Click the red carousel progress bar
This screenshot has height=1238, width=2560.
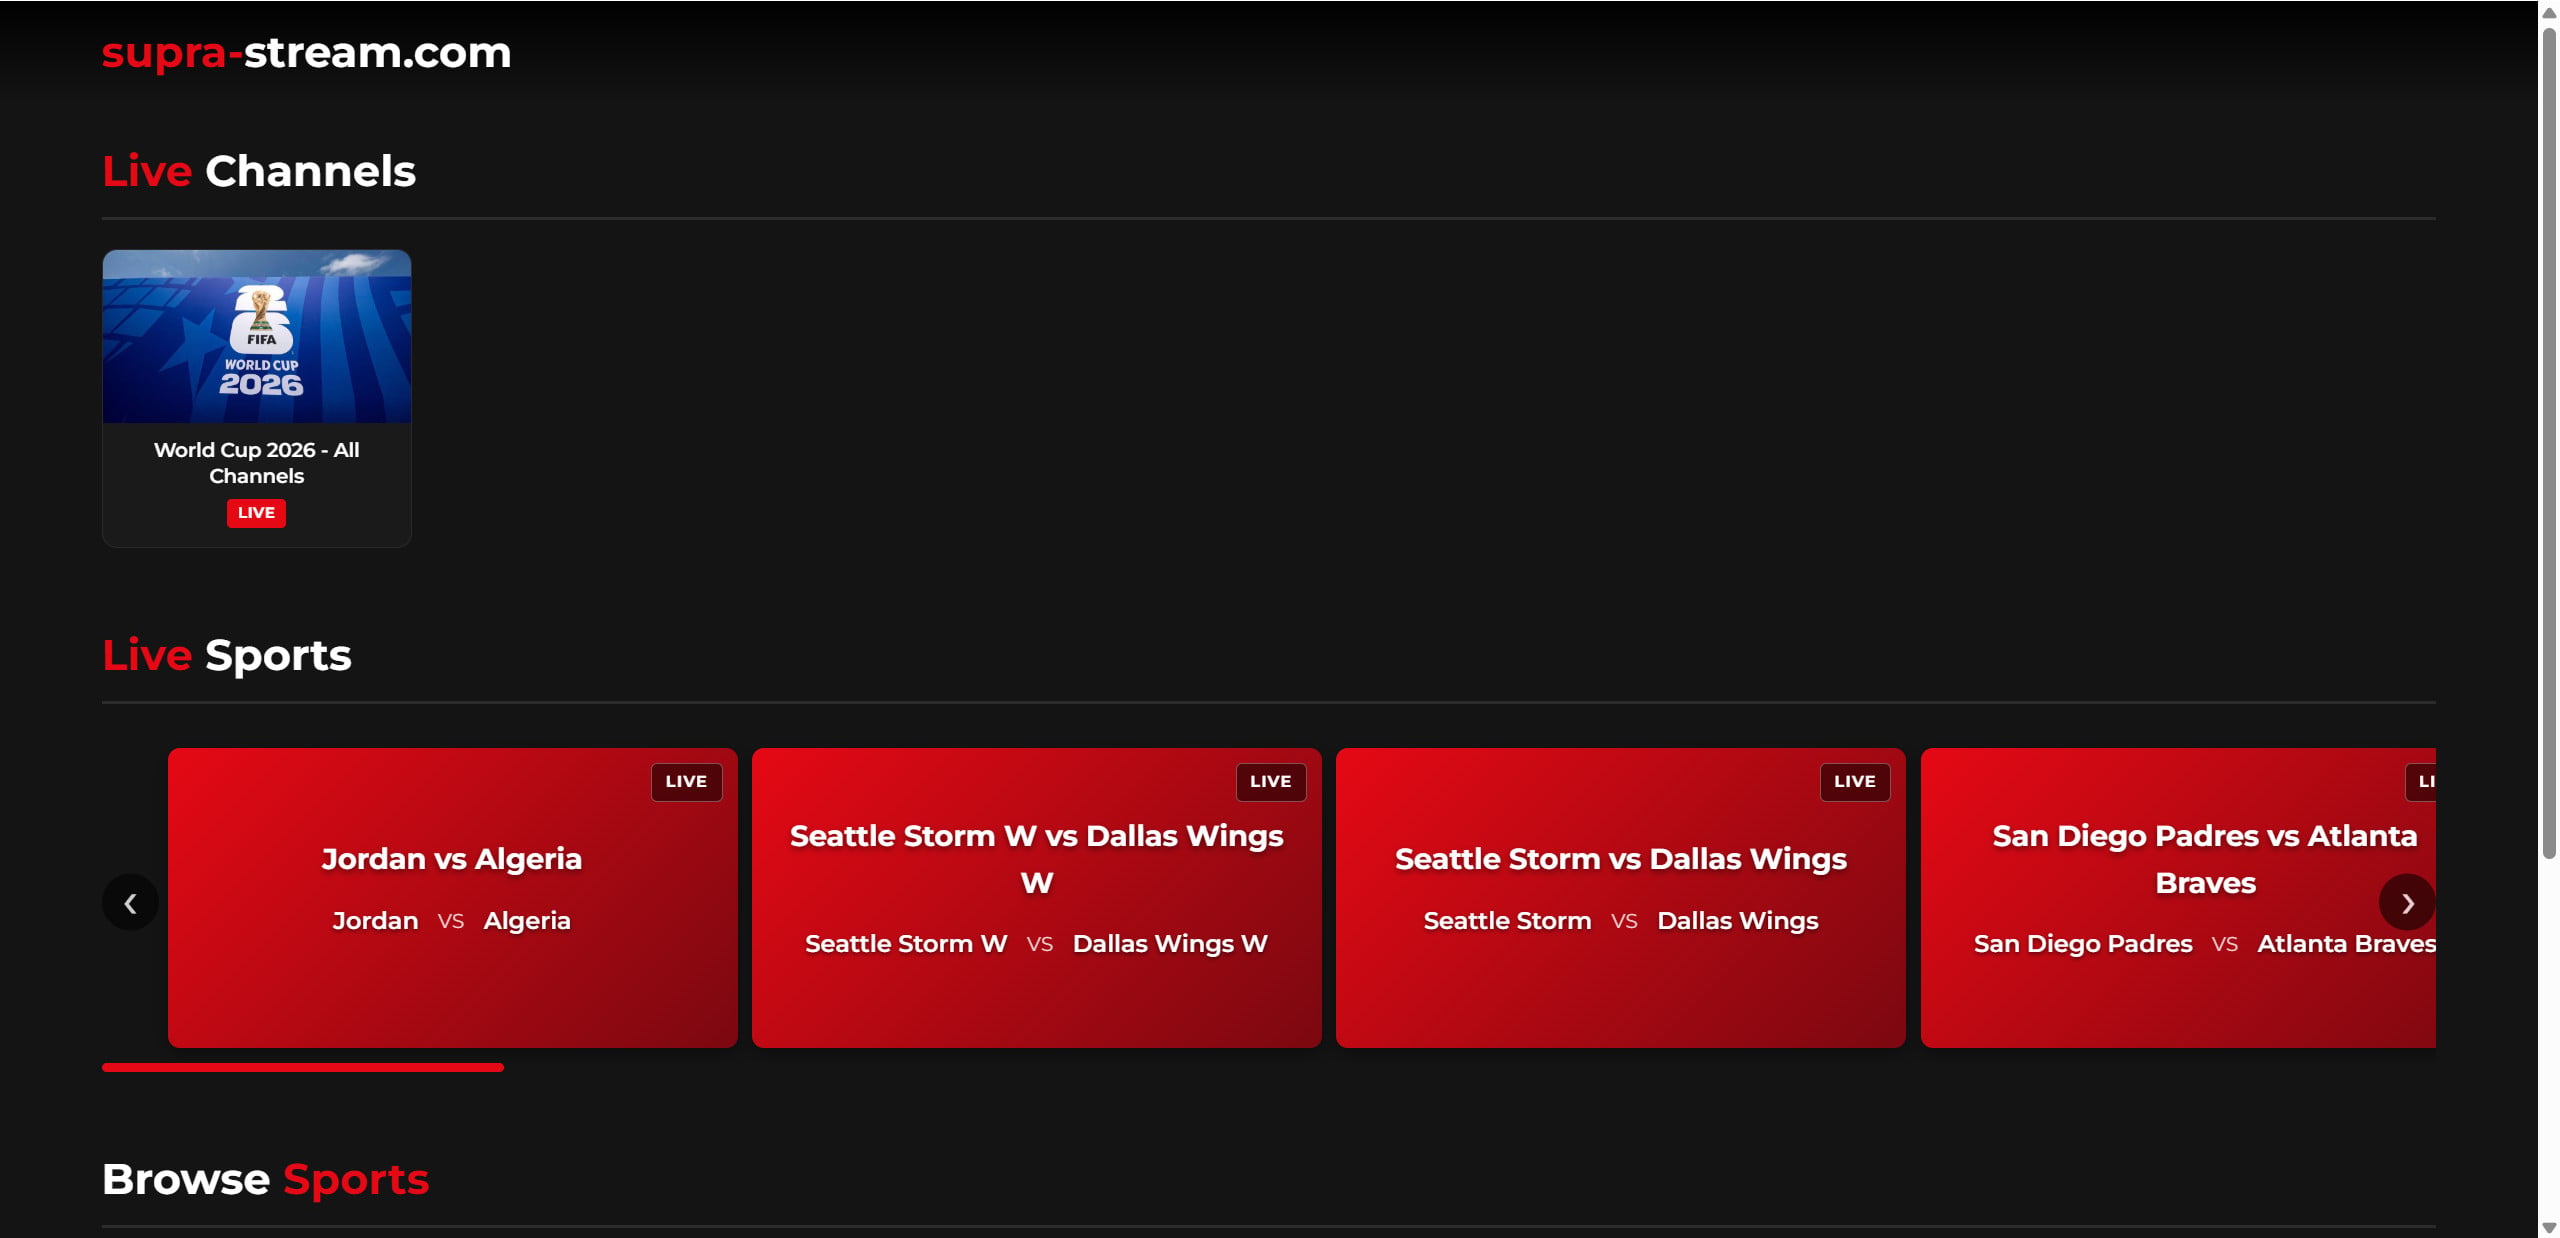point(303,1068)
